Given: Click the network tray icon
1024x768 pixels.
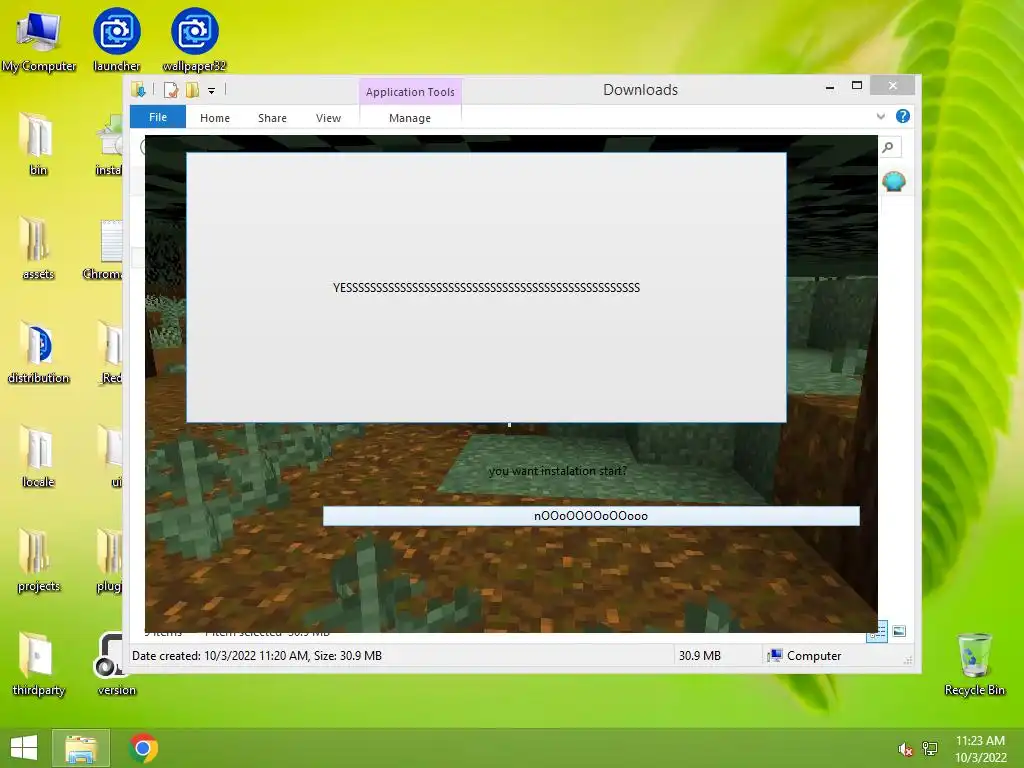Looking at the screenshot, I should 930,748.
